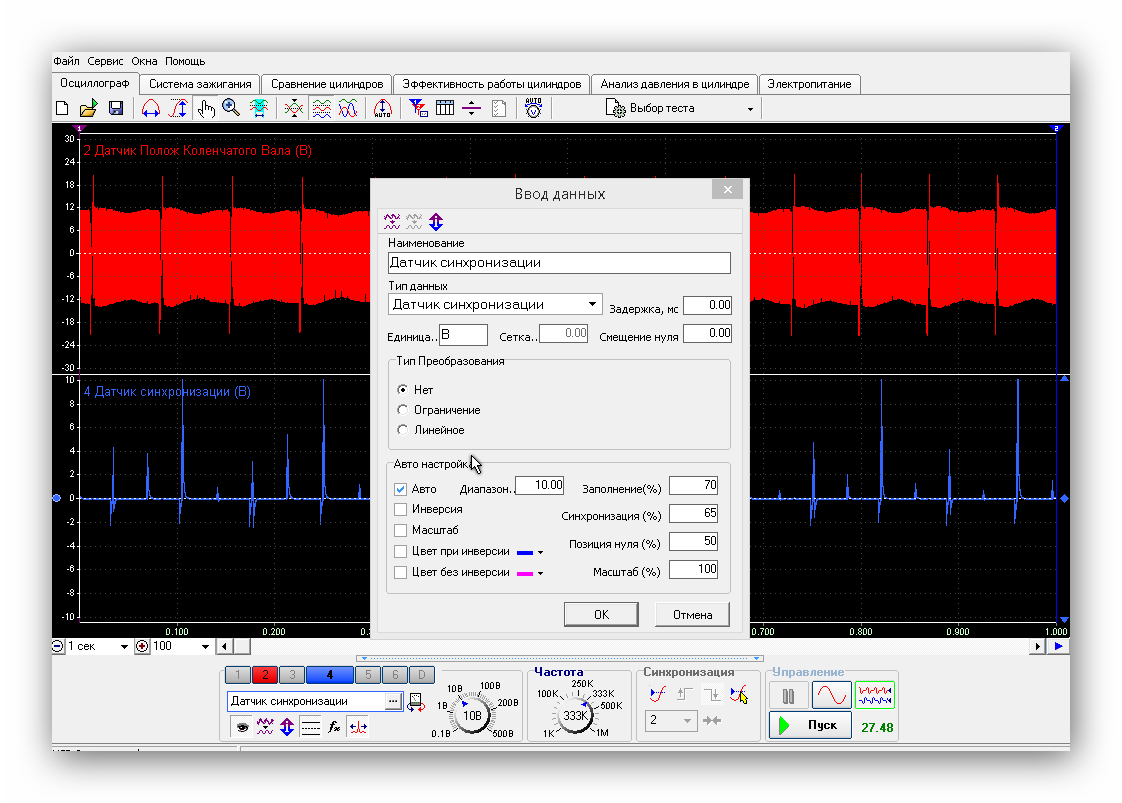Viewport: 1122px width, 803px height.
Task: Click the horizontal lines icon in channel panel
Action: [x=311, y=727]
